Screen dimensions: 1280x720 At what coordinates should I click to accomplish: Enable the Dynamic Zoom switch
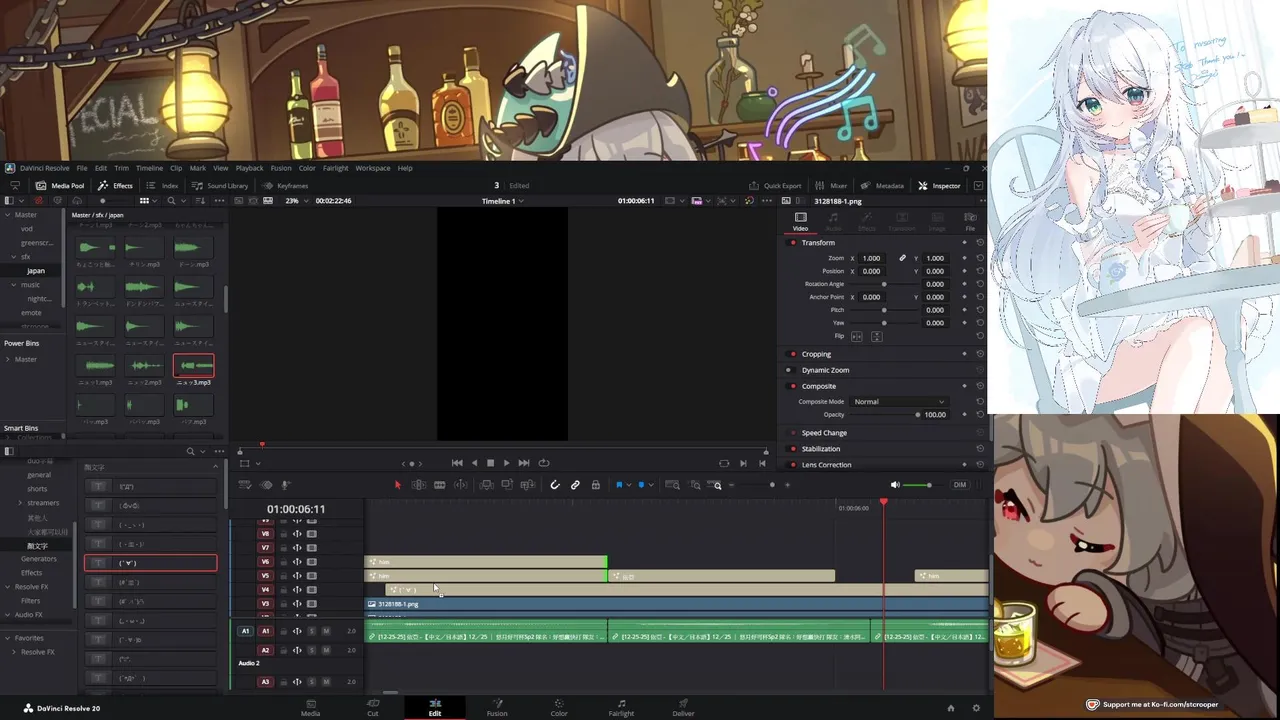click(x=793, y=370)
